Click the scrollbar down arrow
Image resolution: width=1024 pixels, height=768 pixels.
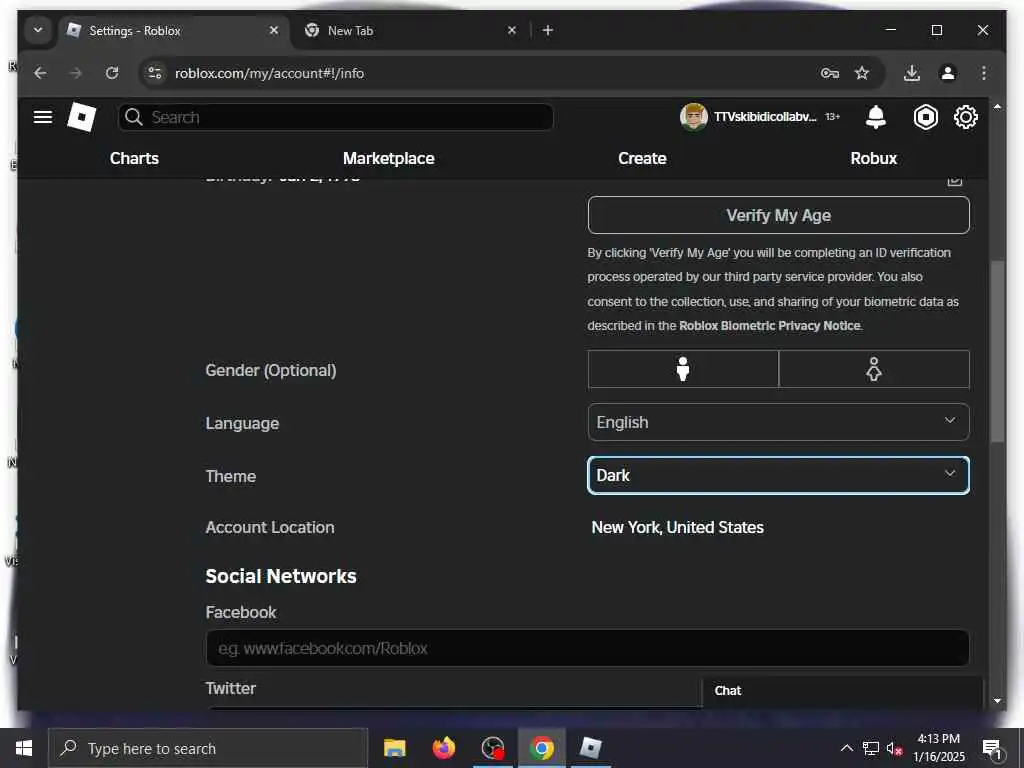click(997, 701)
